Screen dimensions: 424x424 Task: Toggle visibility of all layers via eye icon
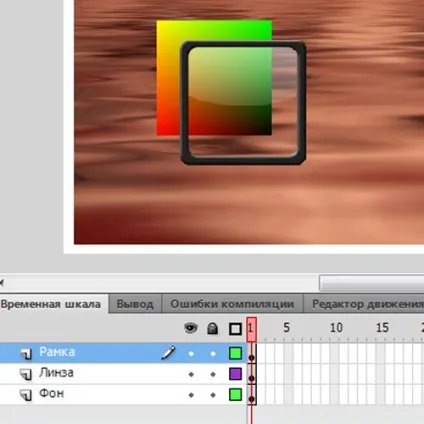(x=191, y=328)
